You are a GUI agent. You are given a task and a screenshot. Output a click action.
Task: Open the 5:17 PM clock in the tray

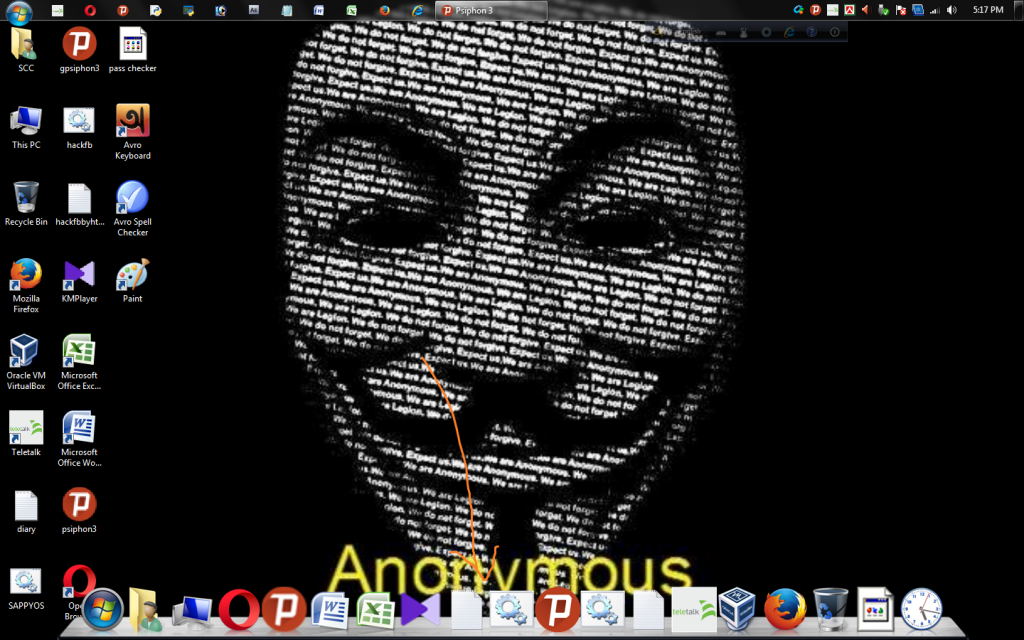click(988, 10)
